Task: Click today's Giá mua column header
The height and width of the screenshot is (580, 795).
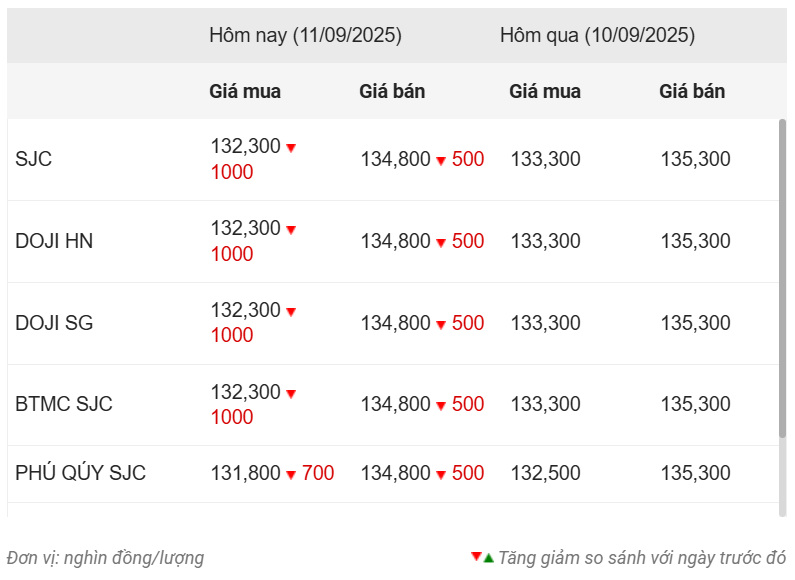Action: click(245, 91)
